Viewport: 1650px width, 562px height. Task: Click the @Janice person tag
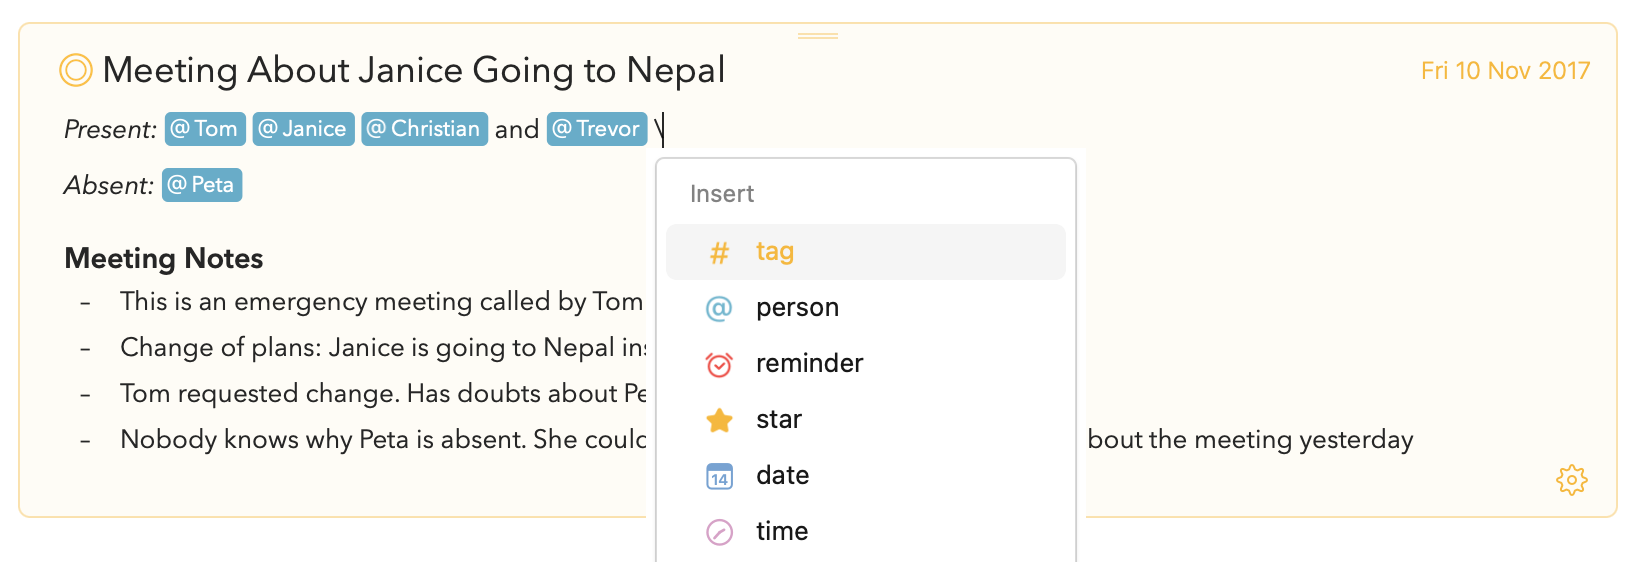(x=303, y=129)
